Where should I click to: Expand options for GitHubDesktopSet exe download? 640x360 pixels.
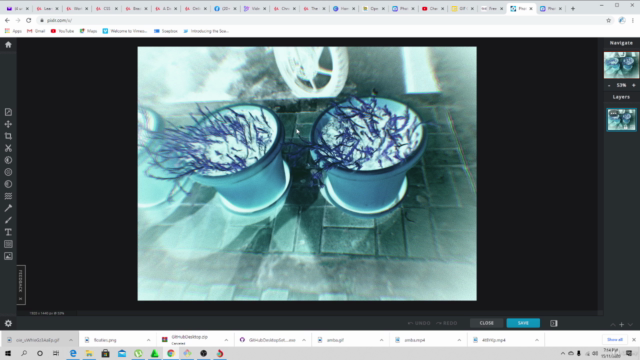click(304, 340)
